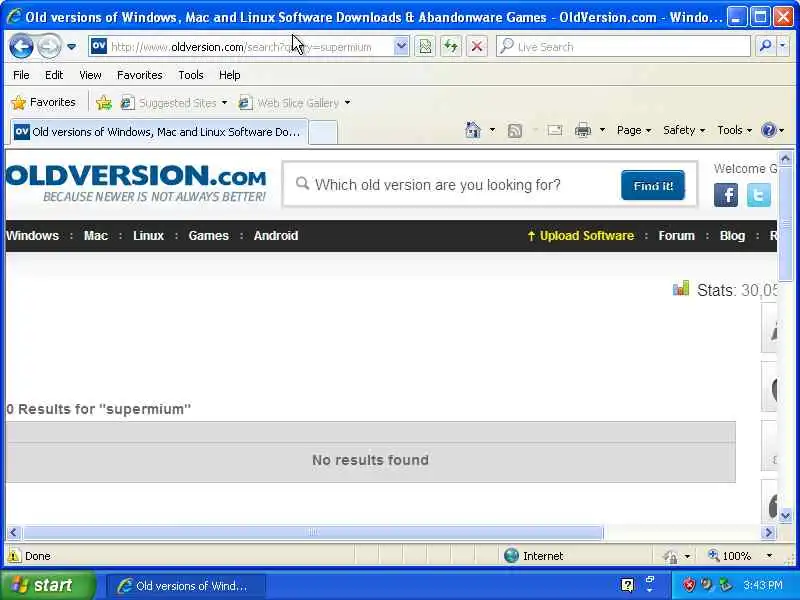Click the Facebook icon
Viewport: 800px width, 600px height.
point(726,194)
